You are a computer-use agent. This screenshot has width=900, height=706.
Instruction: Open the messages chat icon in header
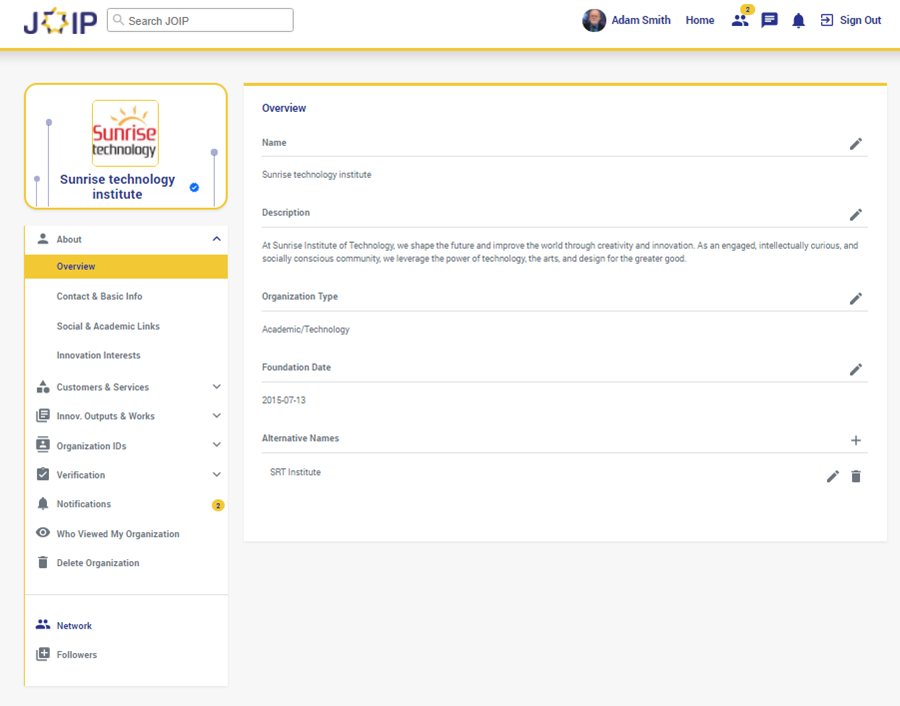(769, 20)
